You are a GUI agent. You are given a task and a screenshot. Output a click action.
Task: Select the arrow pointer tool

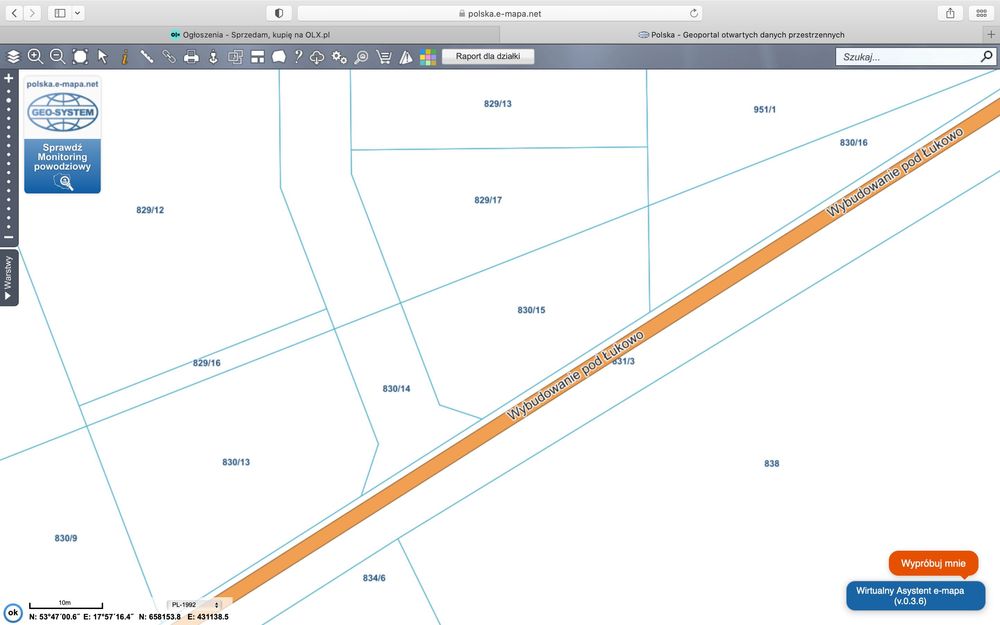[102, 57]
